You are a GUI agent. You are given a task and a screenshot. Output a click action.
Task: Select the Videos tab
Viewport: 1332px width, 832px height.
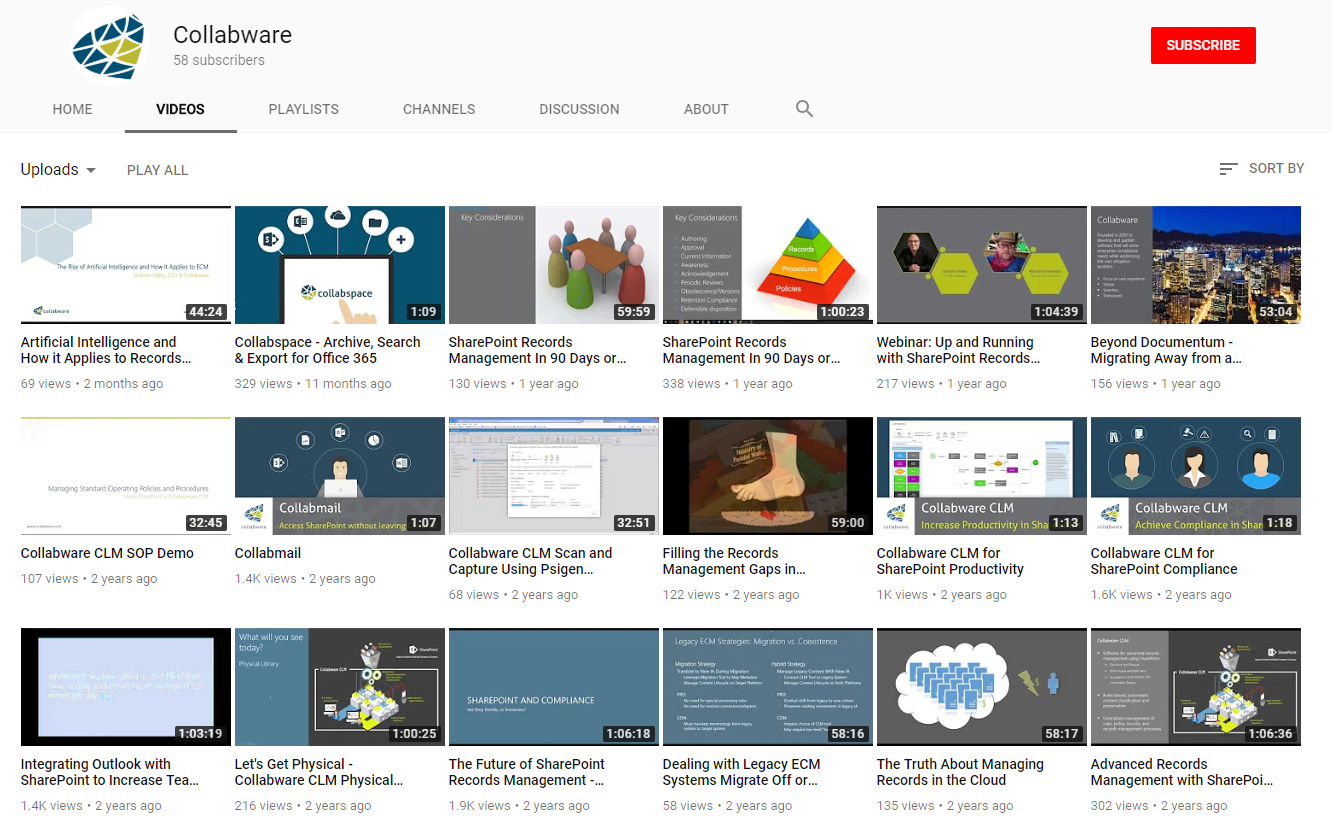point(181,109)
